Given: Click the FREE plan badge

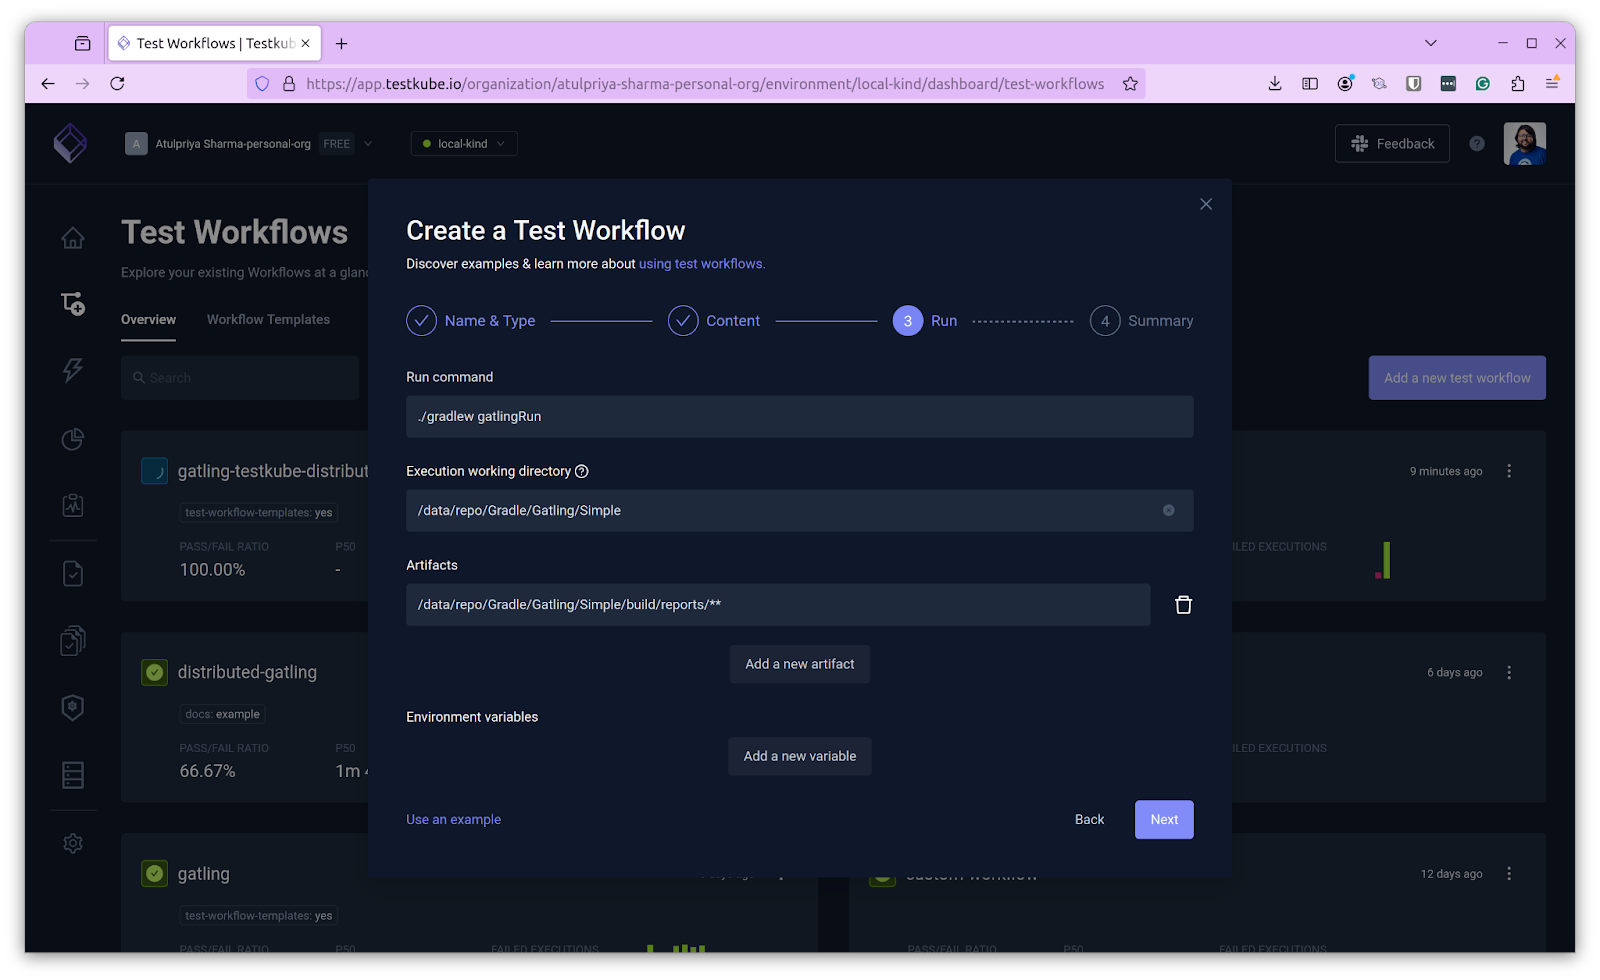Looking at the screenshot, I should pos(337,144).
